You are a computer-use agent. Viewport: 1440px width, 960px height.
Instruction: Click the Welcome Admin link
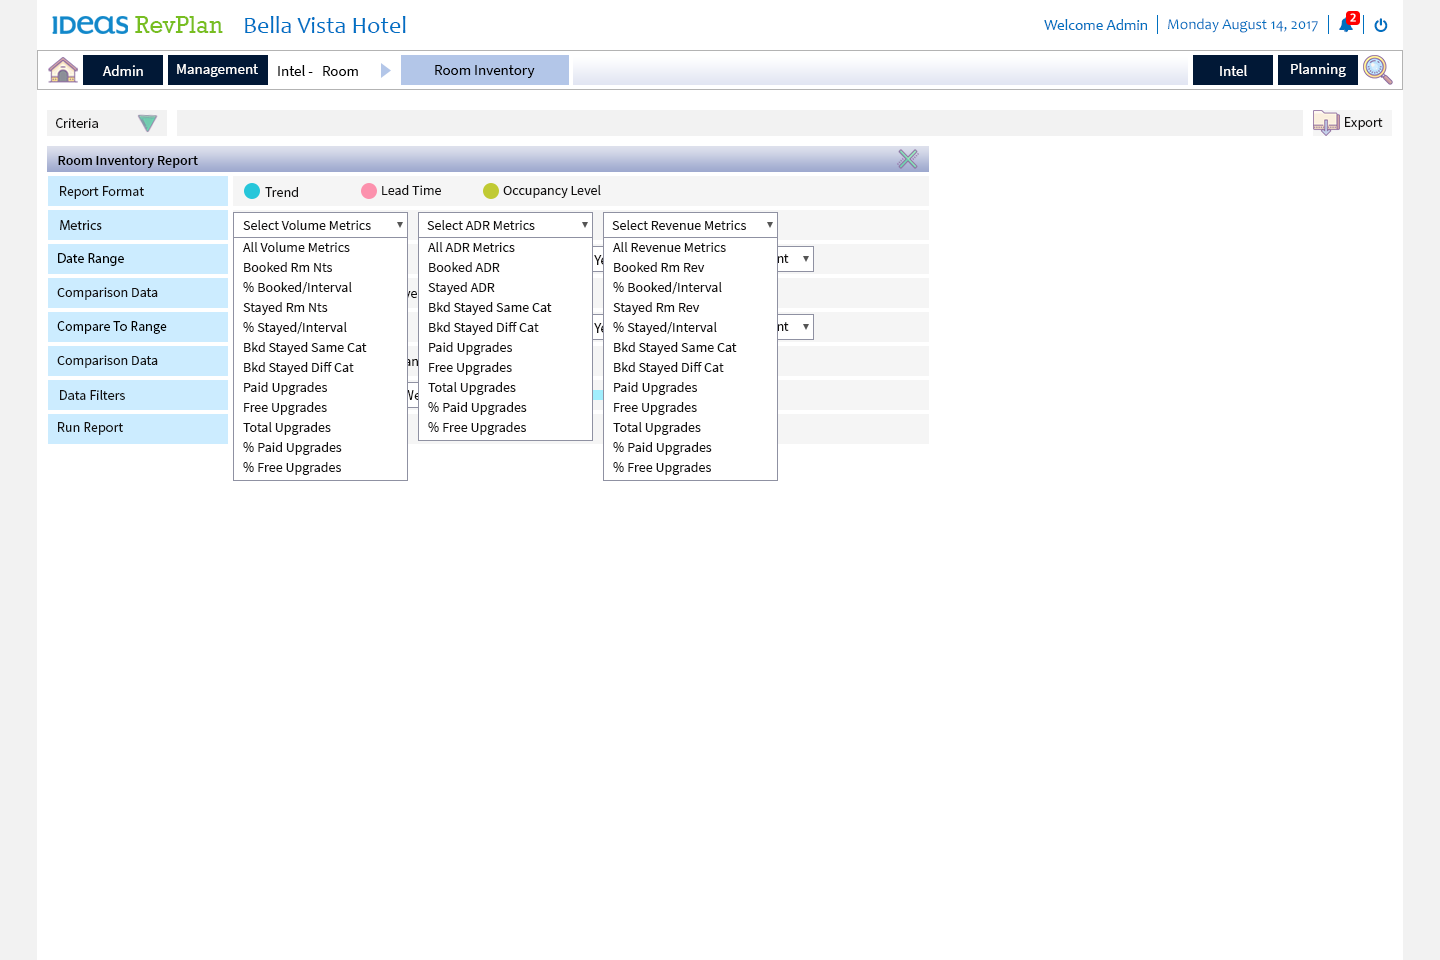[1095, 25]
